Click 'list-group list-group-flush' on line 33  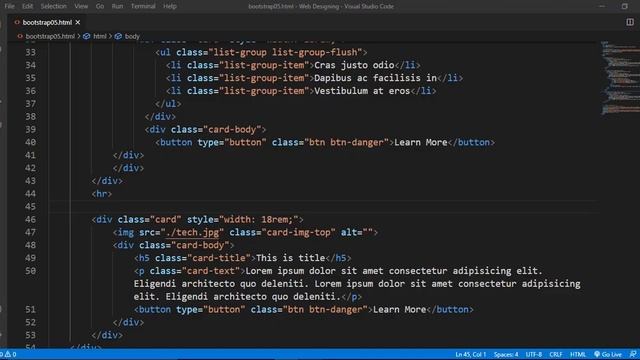point(285,52)
